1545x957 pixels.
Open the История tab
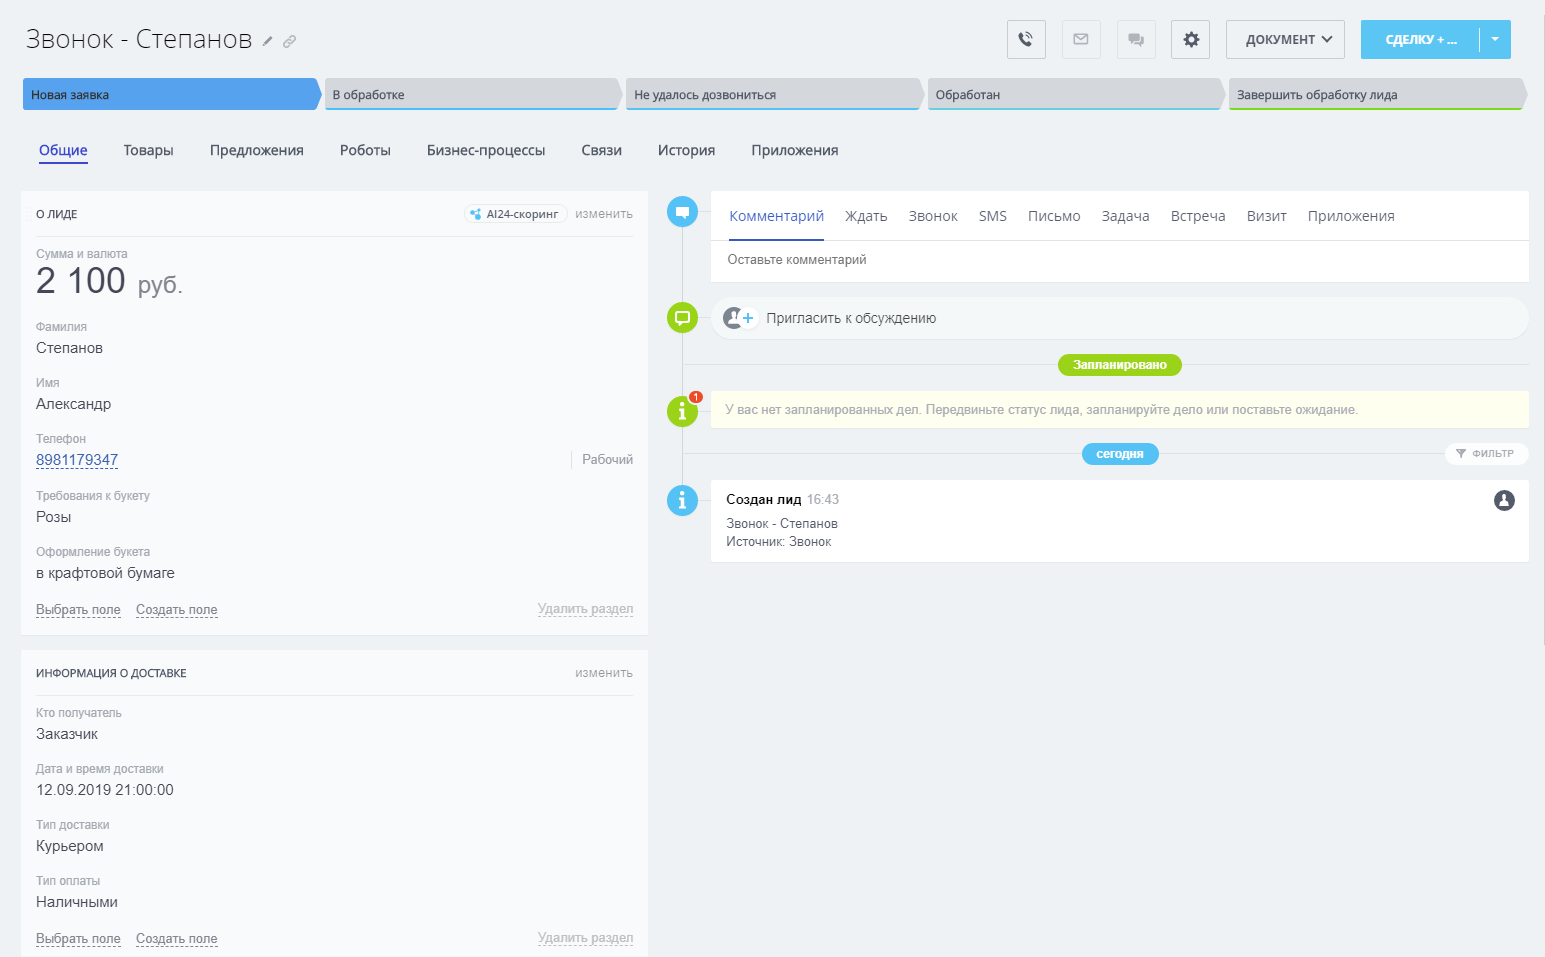(x=686, y=150)
